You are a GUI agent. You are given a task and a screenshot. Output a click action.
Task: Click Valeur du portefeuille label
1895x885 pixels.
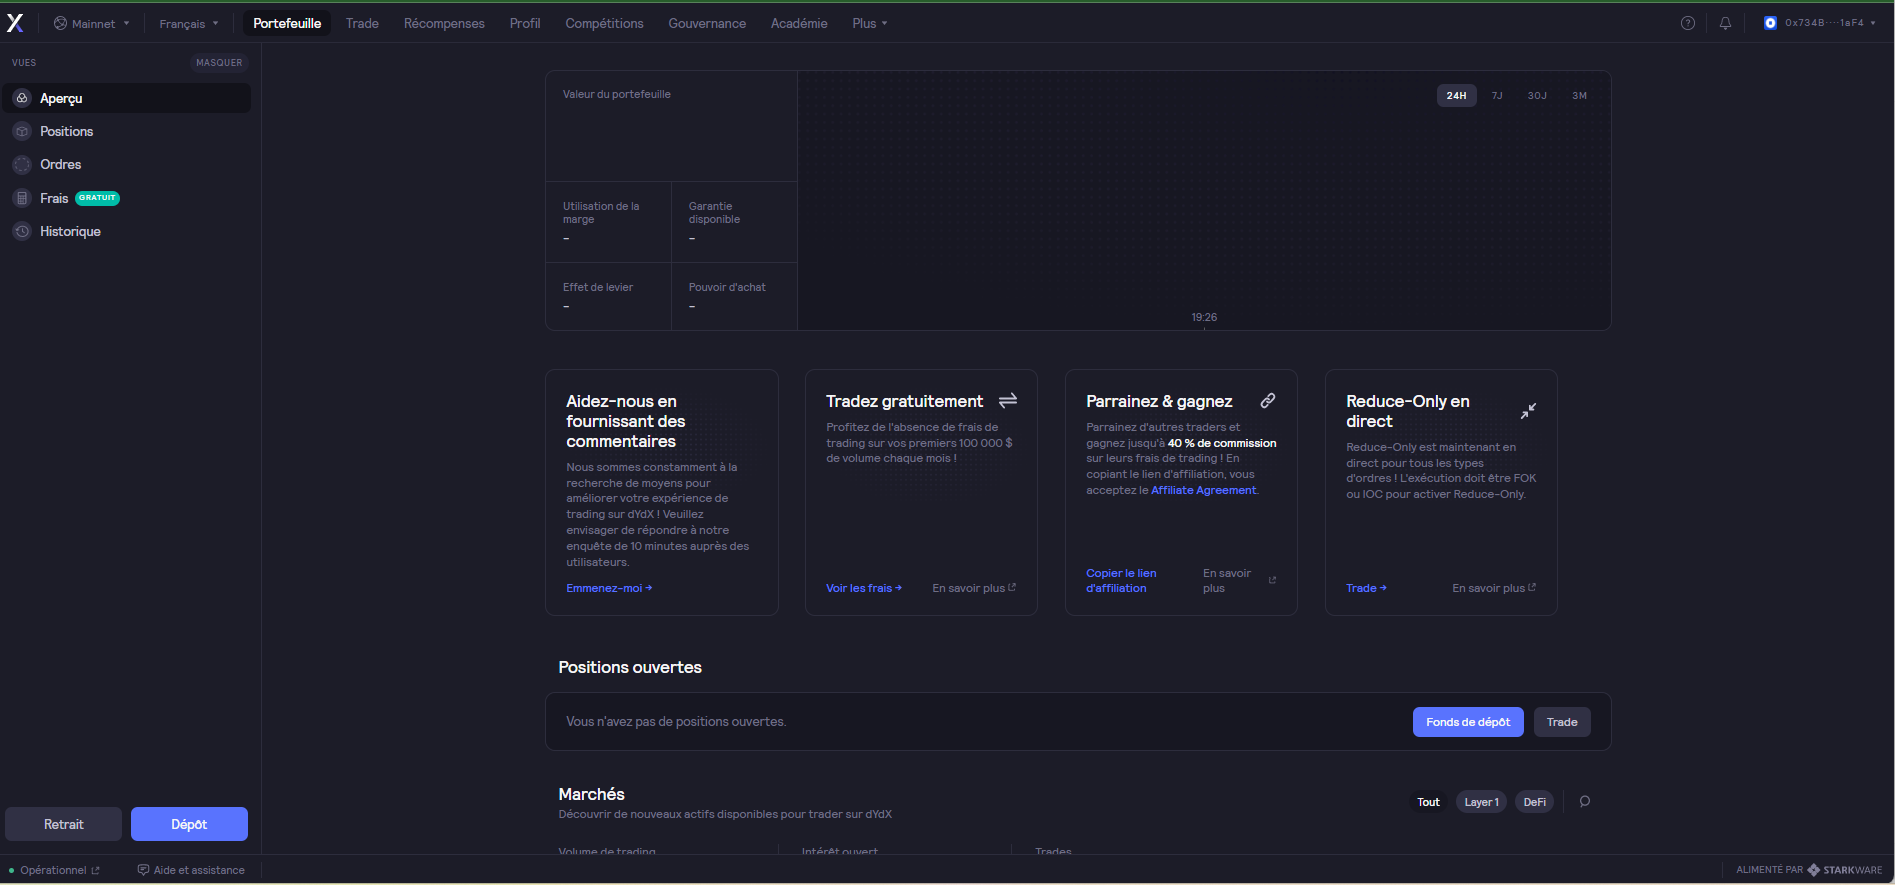[616, 94]
